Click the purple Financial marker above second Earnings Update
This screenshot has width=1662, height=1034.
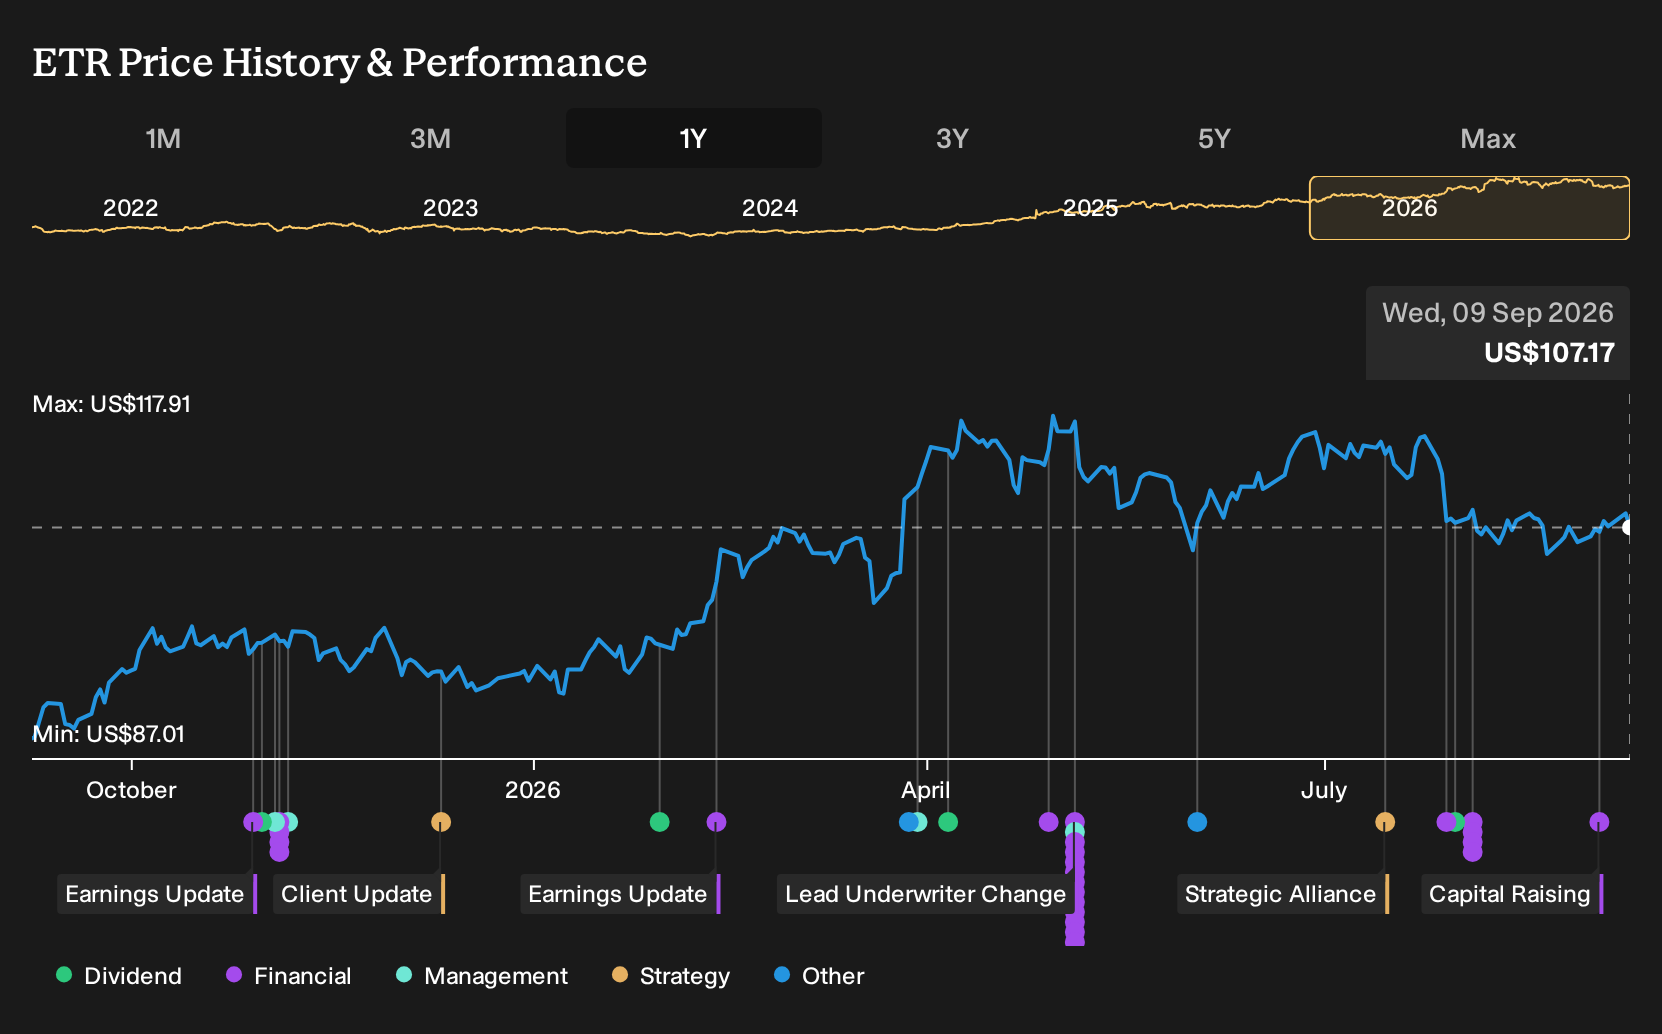click(x=716, y=822)
